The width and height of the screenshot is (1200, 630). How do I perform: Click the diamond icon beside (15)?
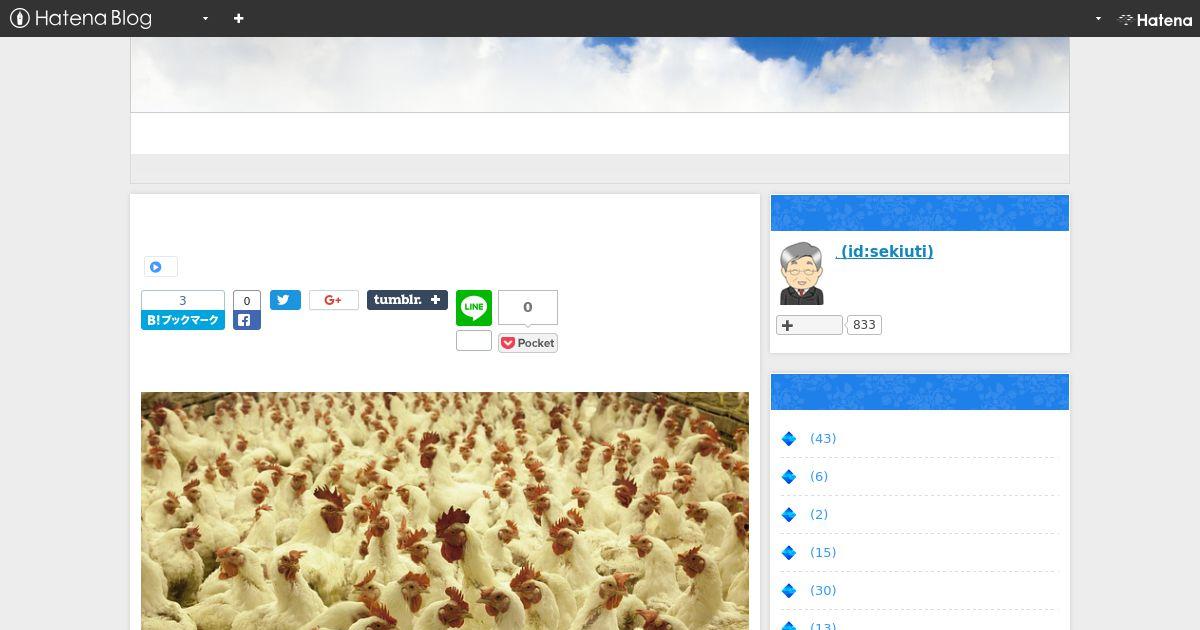788,553
